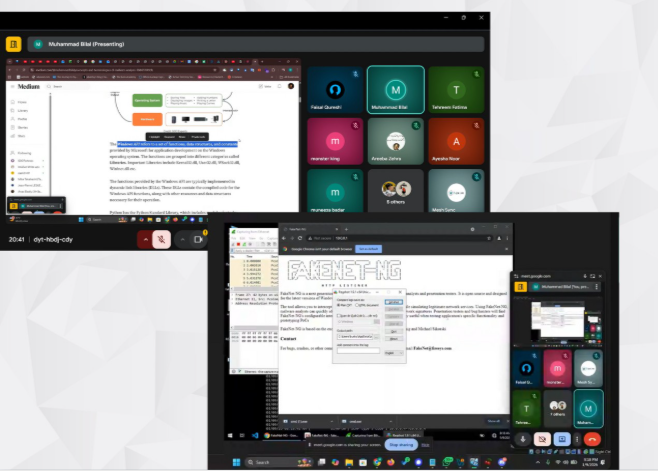
Task: Toggle the camera button in top Meet window
Action: pos(198,239)
